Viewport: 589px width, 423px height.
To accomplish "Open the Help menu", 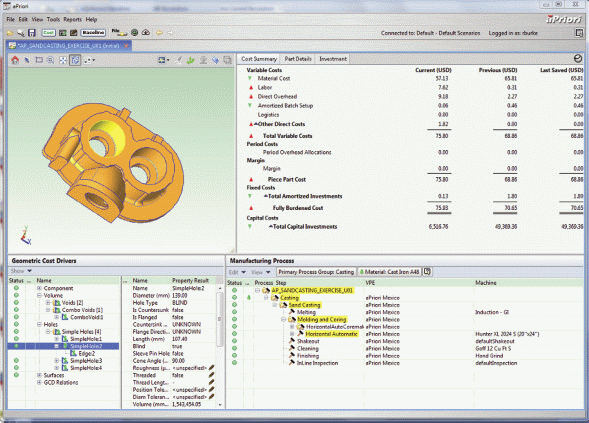I will (x=91, y=19).
